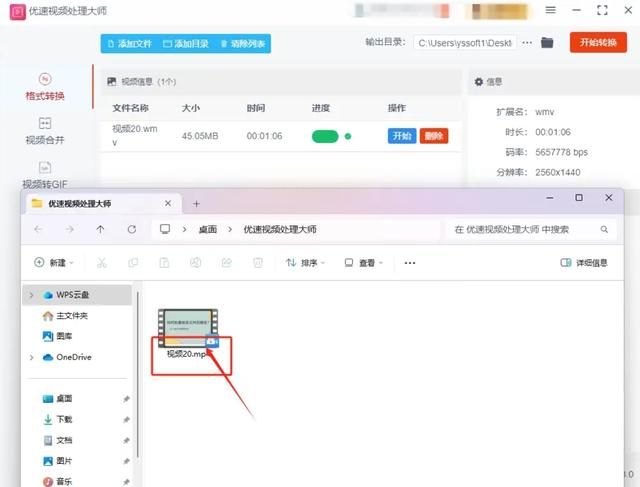
Task: Click the red 开始转换 button
Action: tap(598, 42)
